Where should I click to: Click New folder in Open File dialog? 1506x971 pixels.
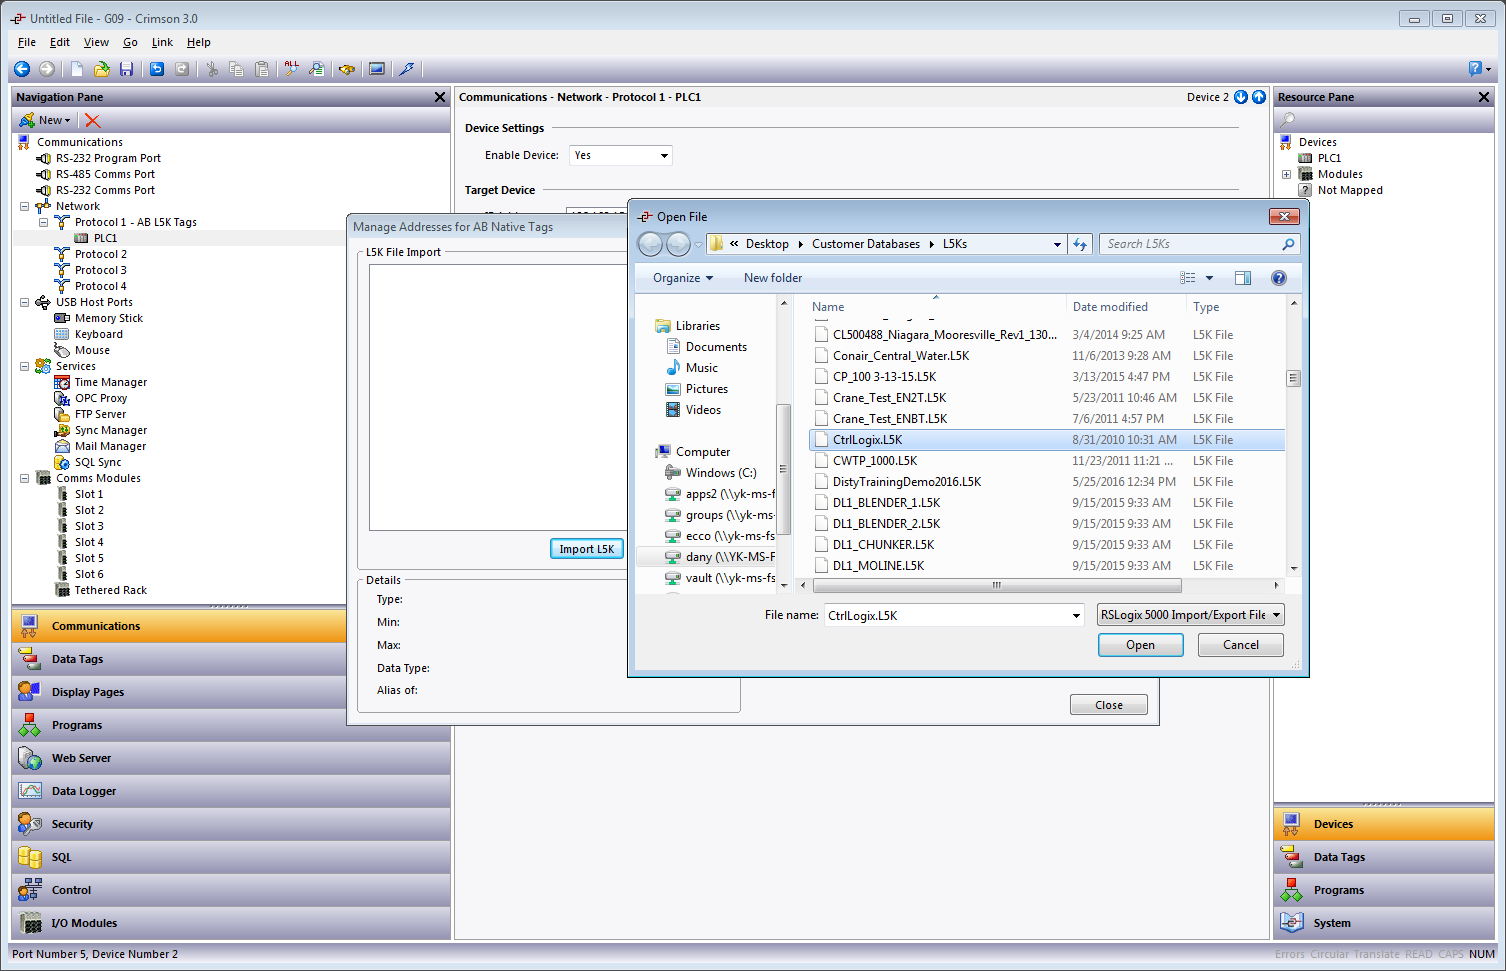pos(773,278)
